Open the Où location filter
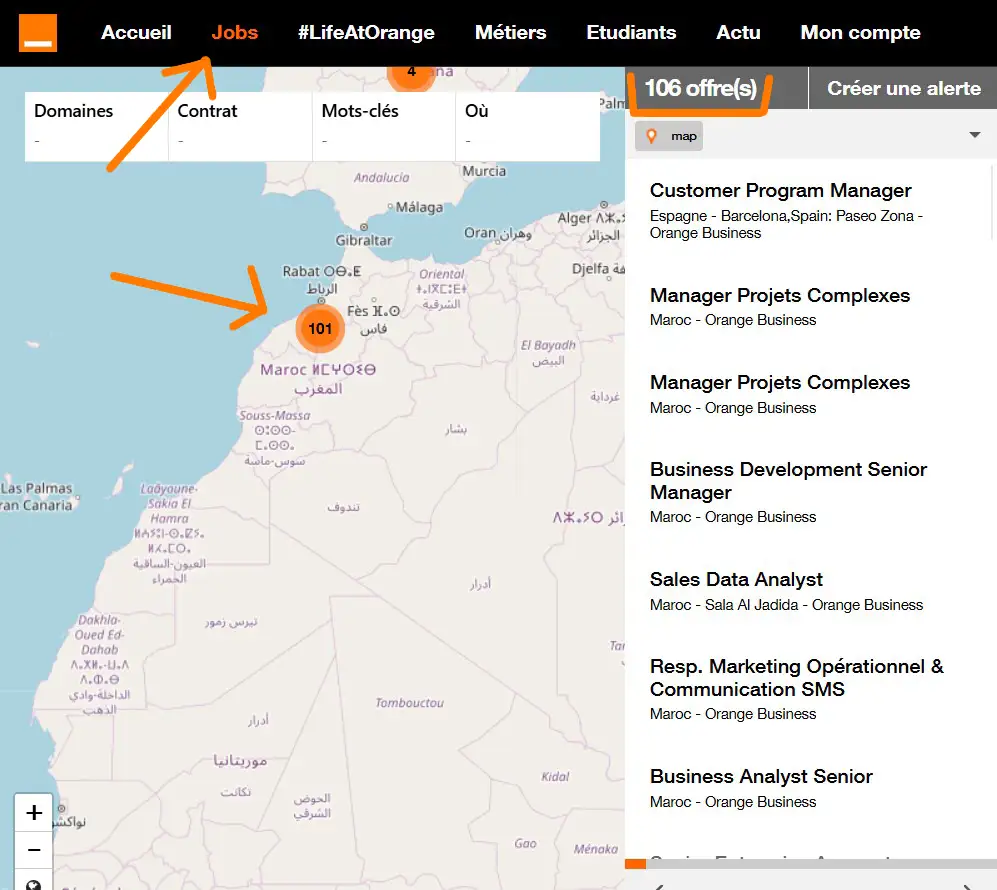The height and width of the screenshot is (890, 997). (528, 126)
